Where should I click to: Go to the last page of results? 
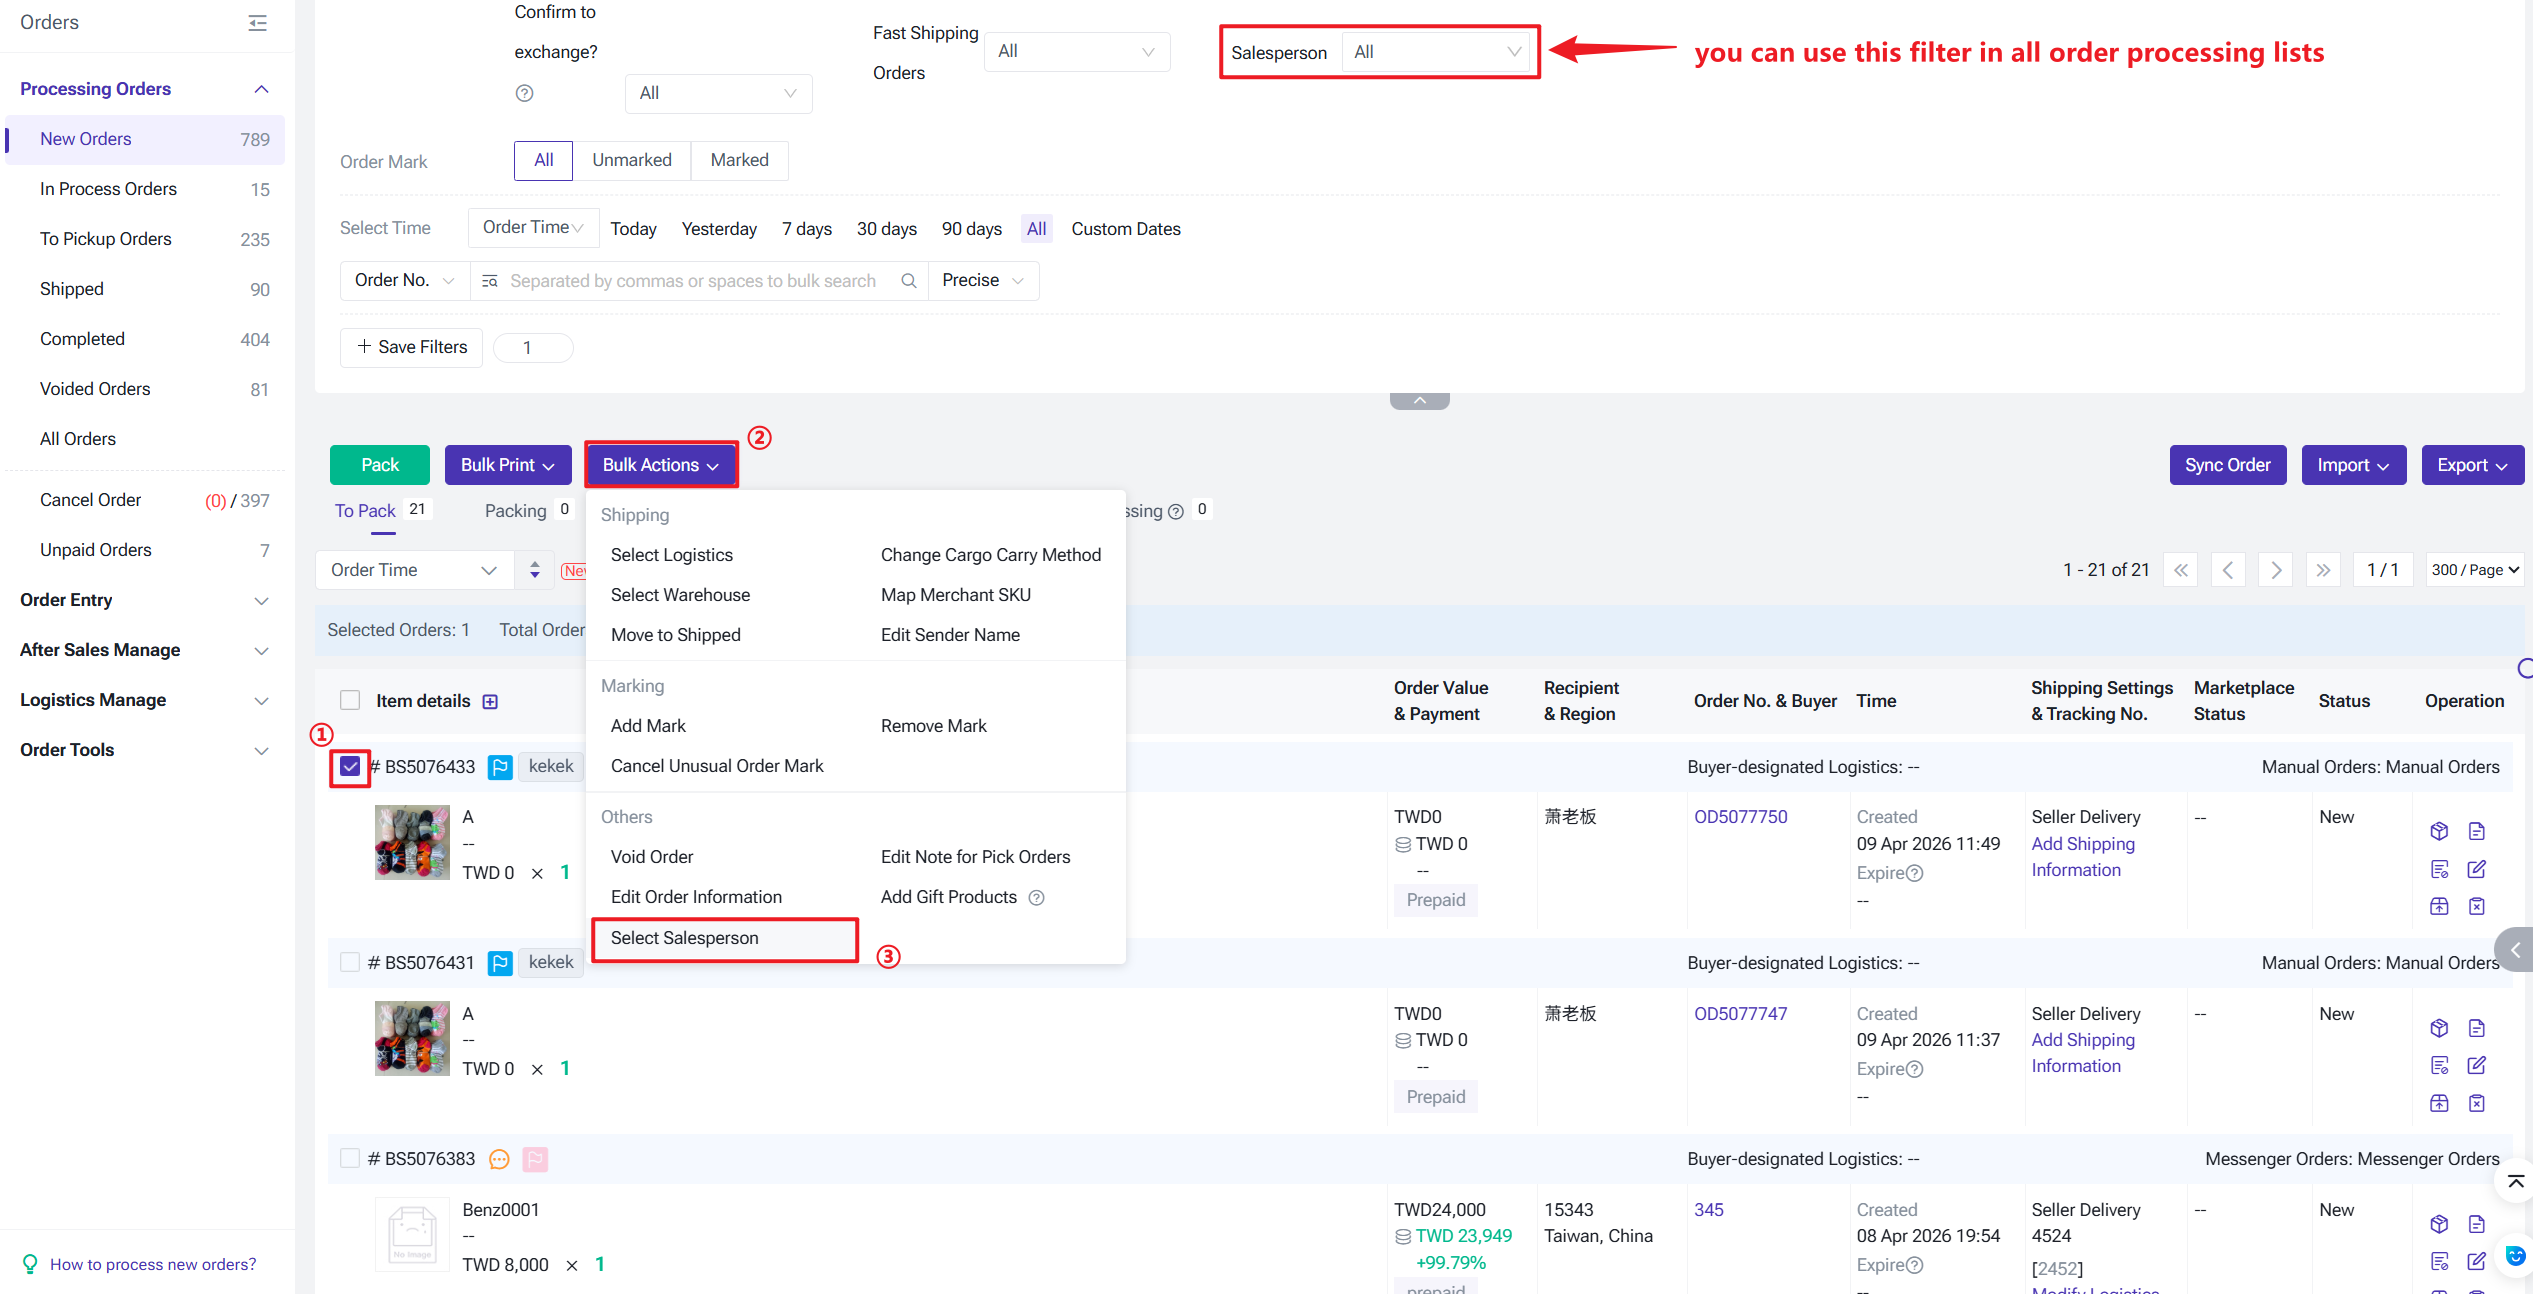coord(2323,570)
